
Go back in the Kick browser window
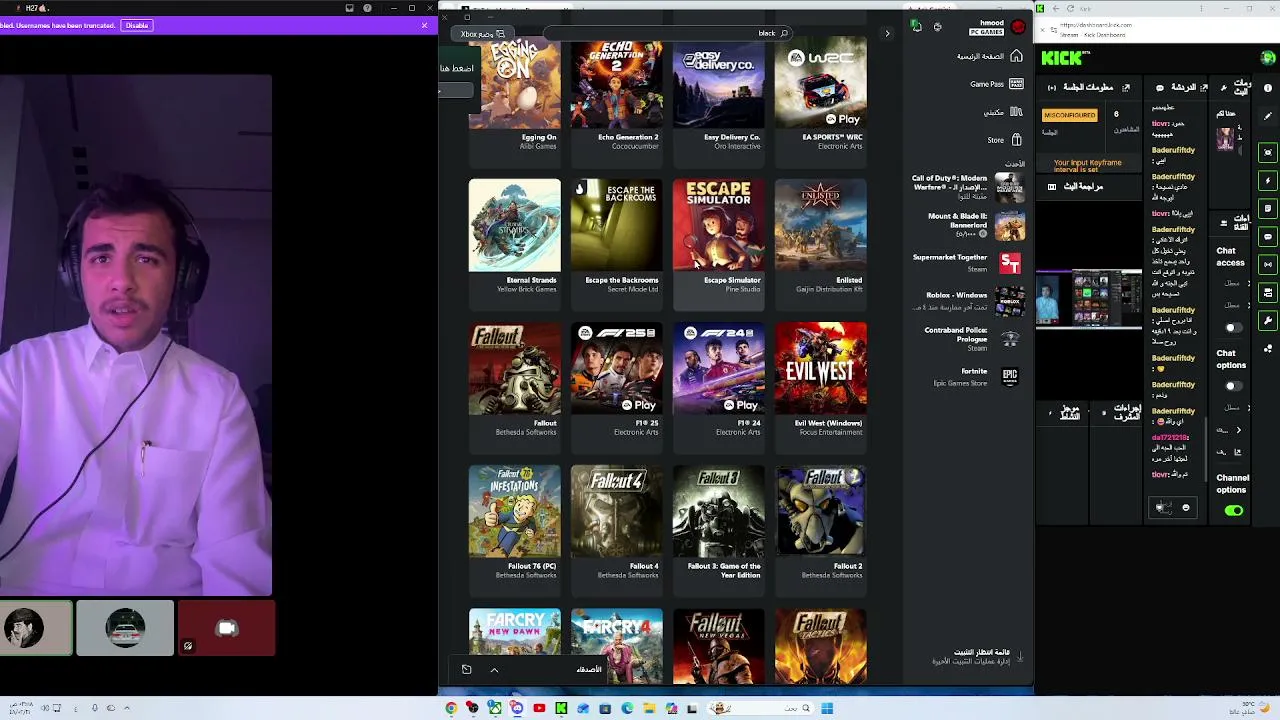click(1056, 9)
